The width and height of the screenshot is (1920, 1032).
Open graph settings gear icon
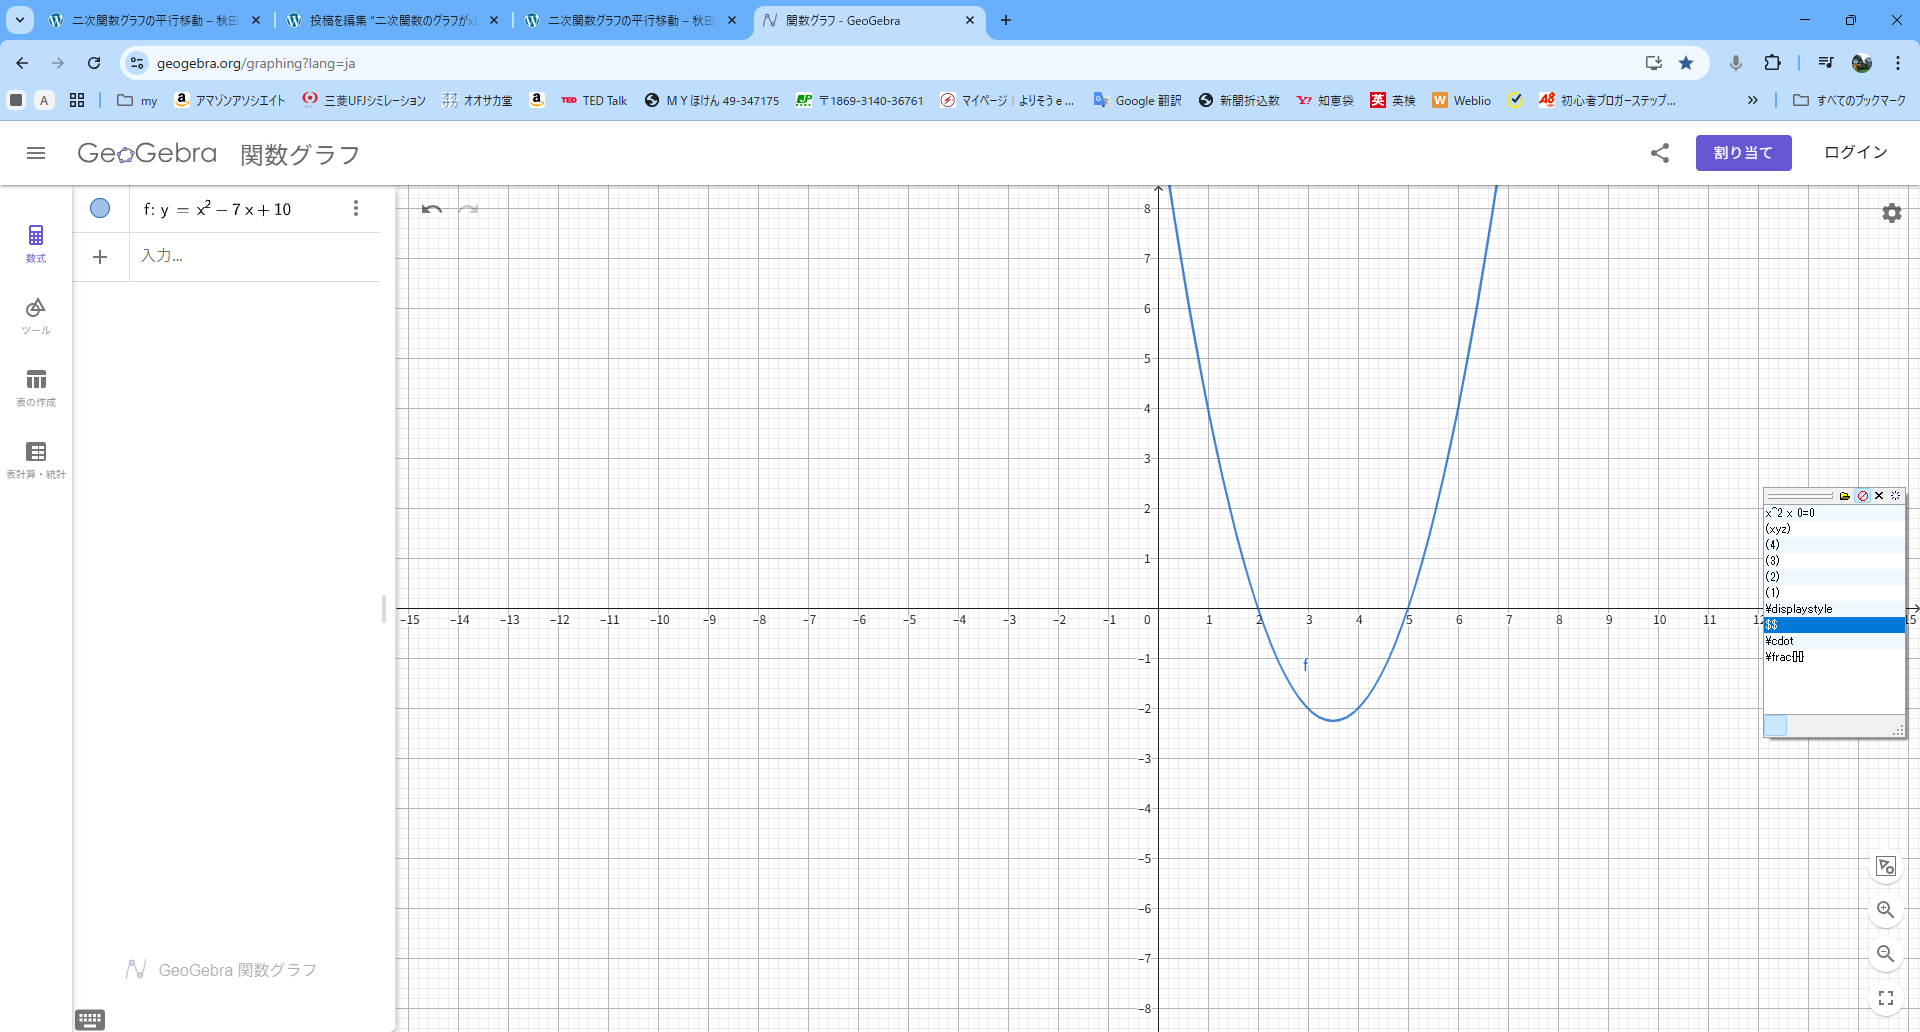pyautogui.click(x=1891, y=213)
